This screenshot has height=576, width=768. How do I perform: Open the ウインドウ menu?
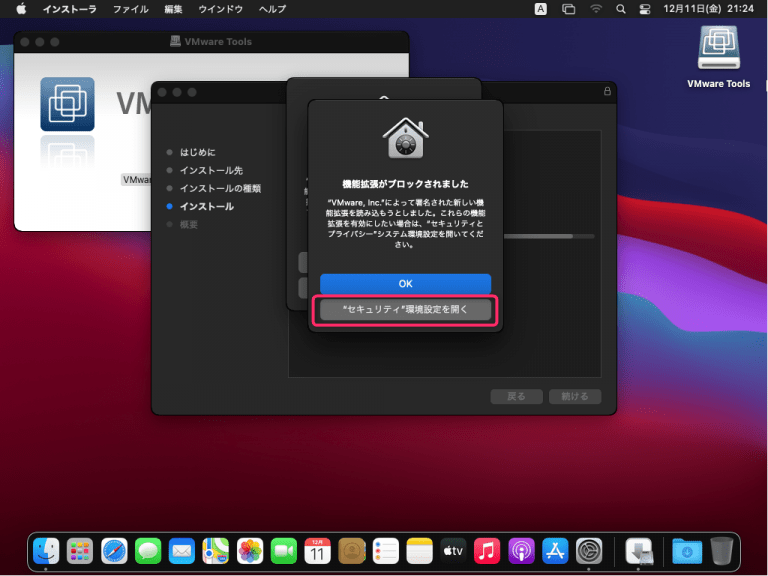pyautogui.click(x=220, y=9)
